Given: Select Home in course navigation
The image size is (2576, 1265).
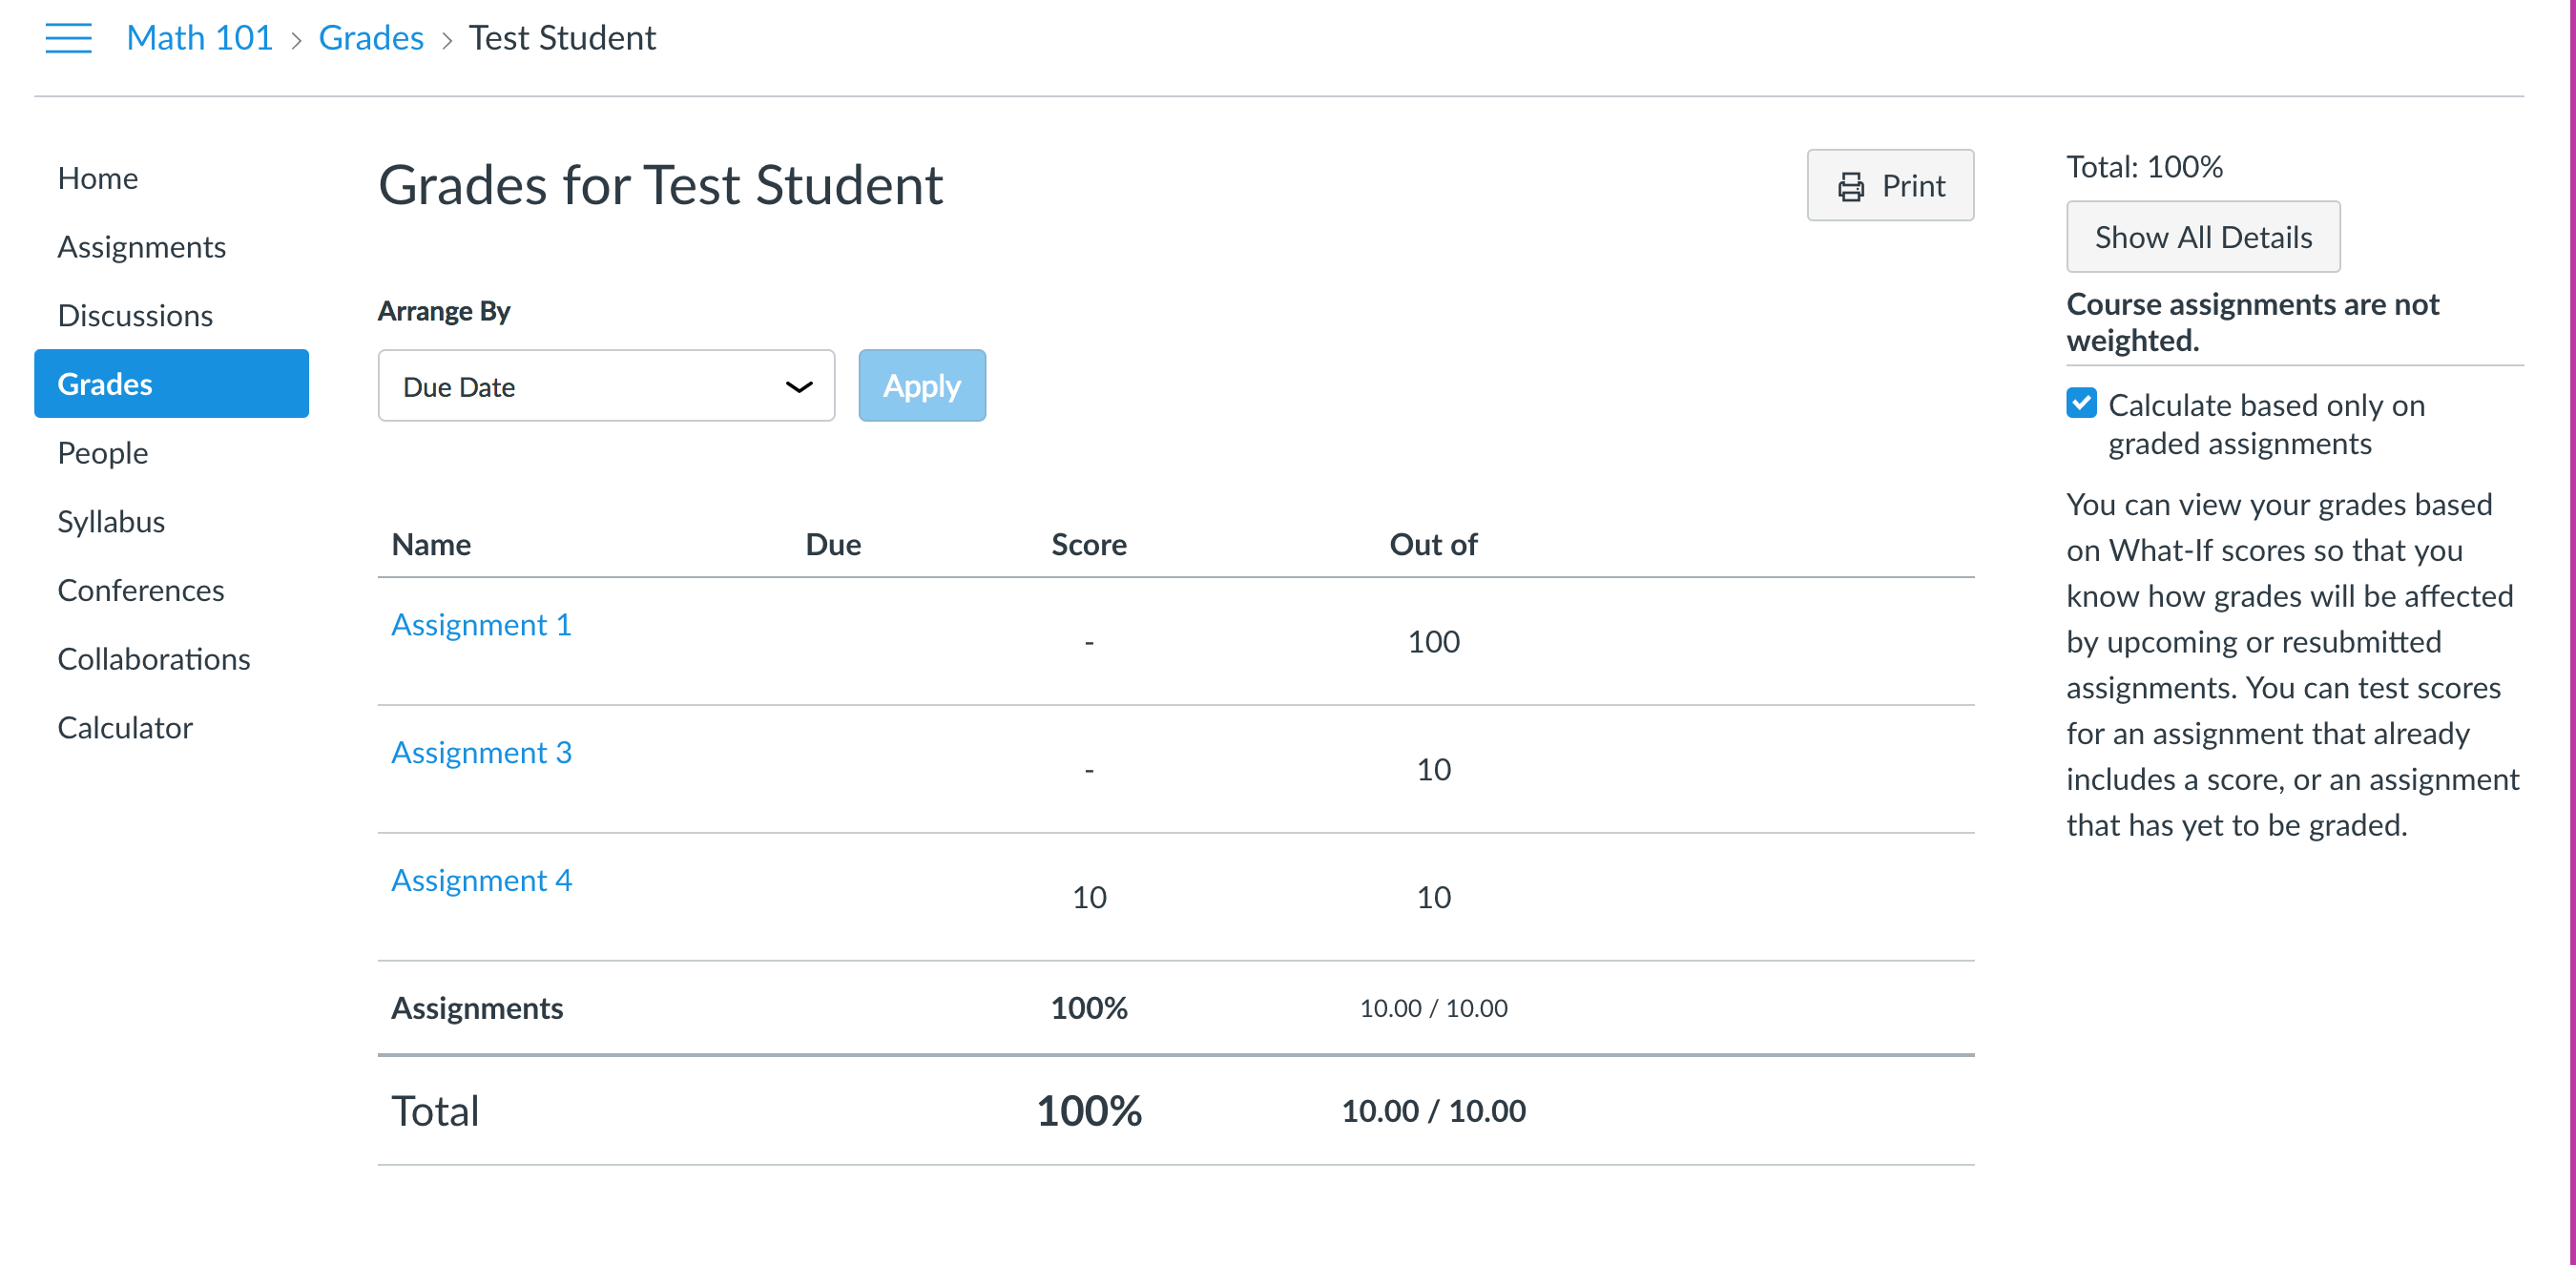Looking at the screenshot, I should [x=97, y=178].
